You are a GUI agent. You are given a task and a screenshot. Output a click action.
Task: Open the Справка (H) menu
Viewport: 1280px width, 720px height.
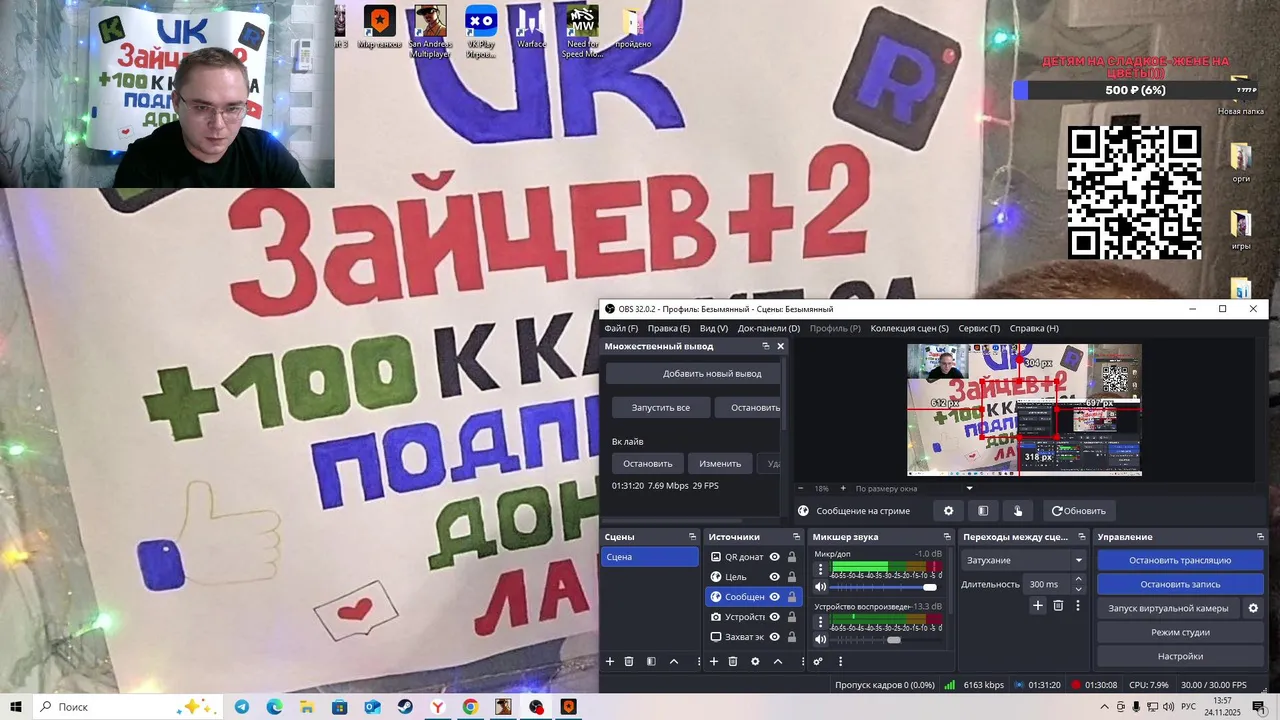coord(1034,328)
